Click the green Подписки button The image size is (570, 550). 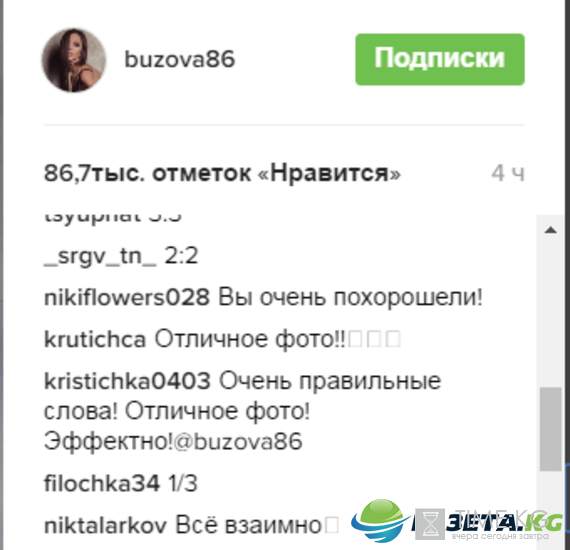[x=440, y=59]
